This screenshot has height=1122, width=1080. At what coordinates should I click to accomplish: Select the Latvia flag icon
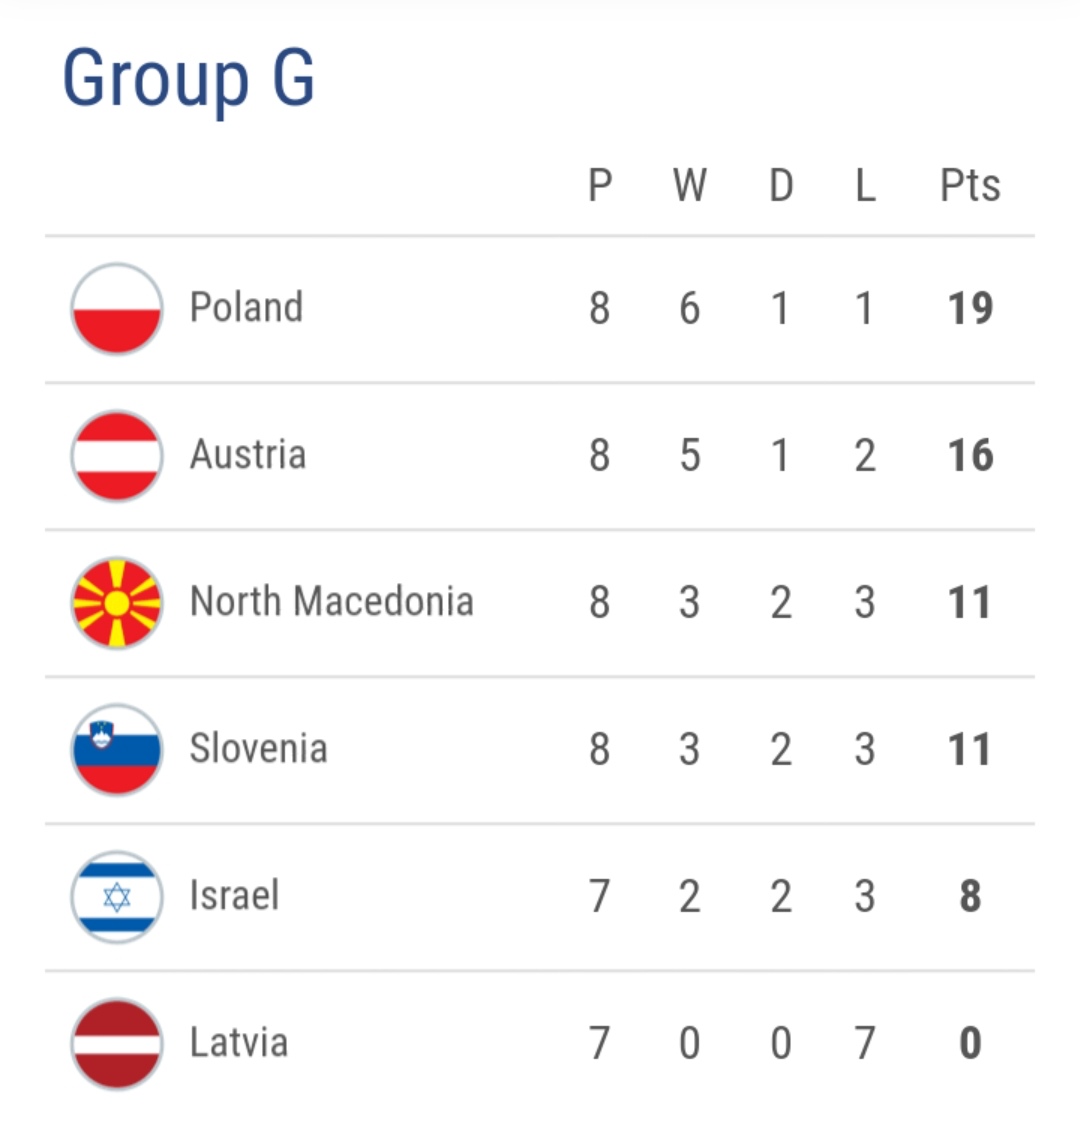(x=117, y=1044)
